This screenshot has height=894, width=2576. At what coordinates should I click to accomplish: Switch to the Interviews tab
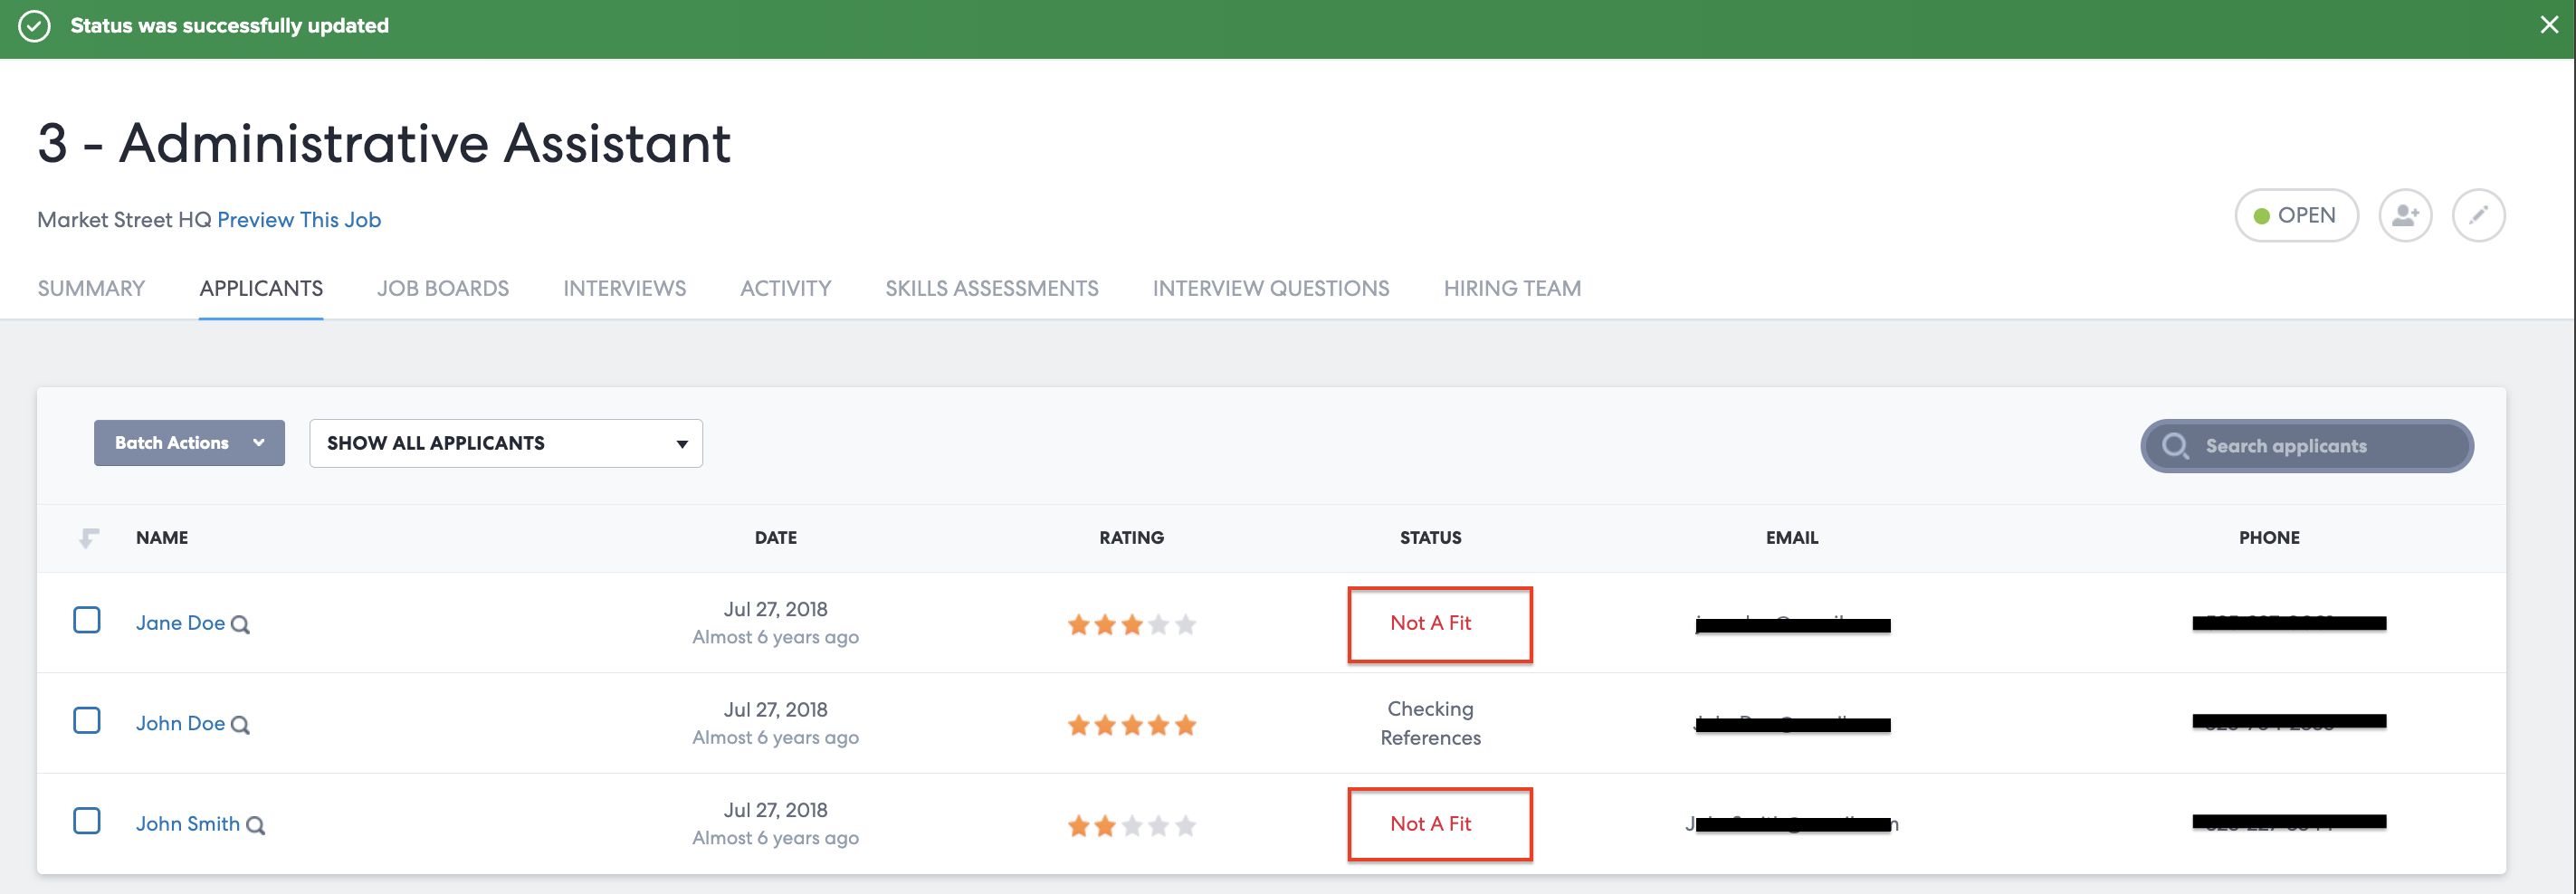pos(624,289)
